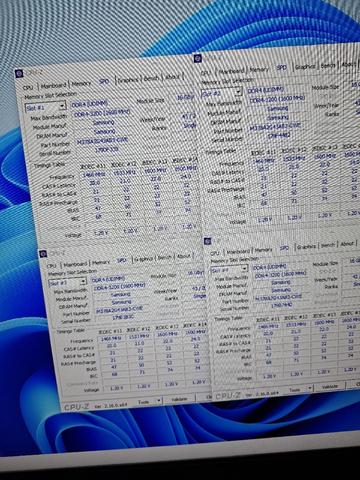Switch to the Bench tab in the Slot #4 window

(327, 245)
